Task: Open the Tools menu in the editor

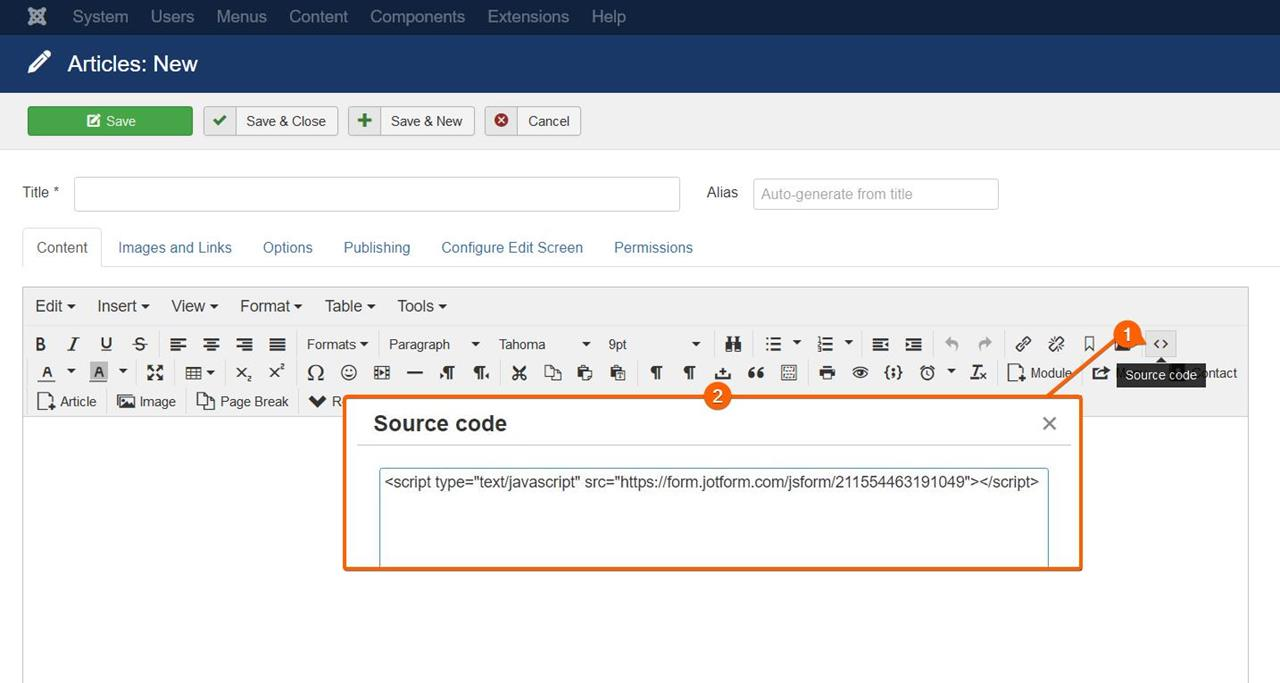Action: [420, 306]
